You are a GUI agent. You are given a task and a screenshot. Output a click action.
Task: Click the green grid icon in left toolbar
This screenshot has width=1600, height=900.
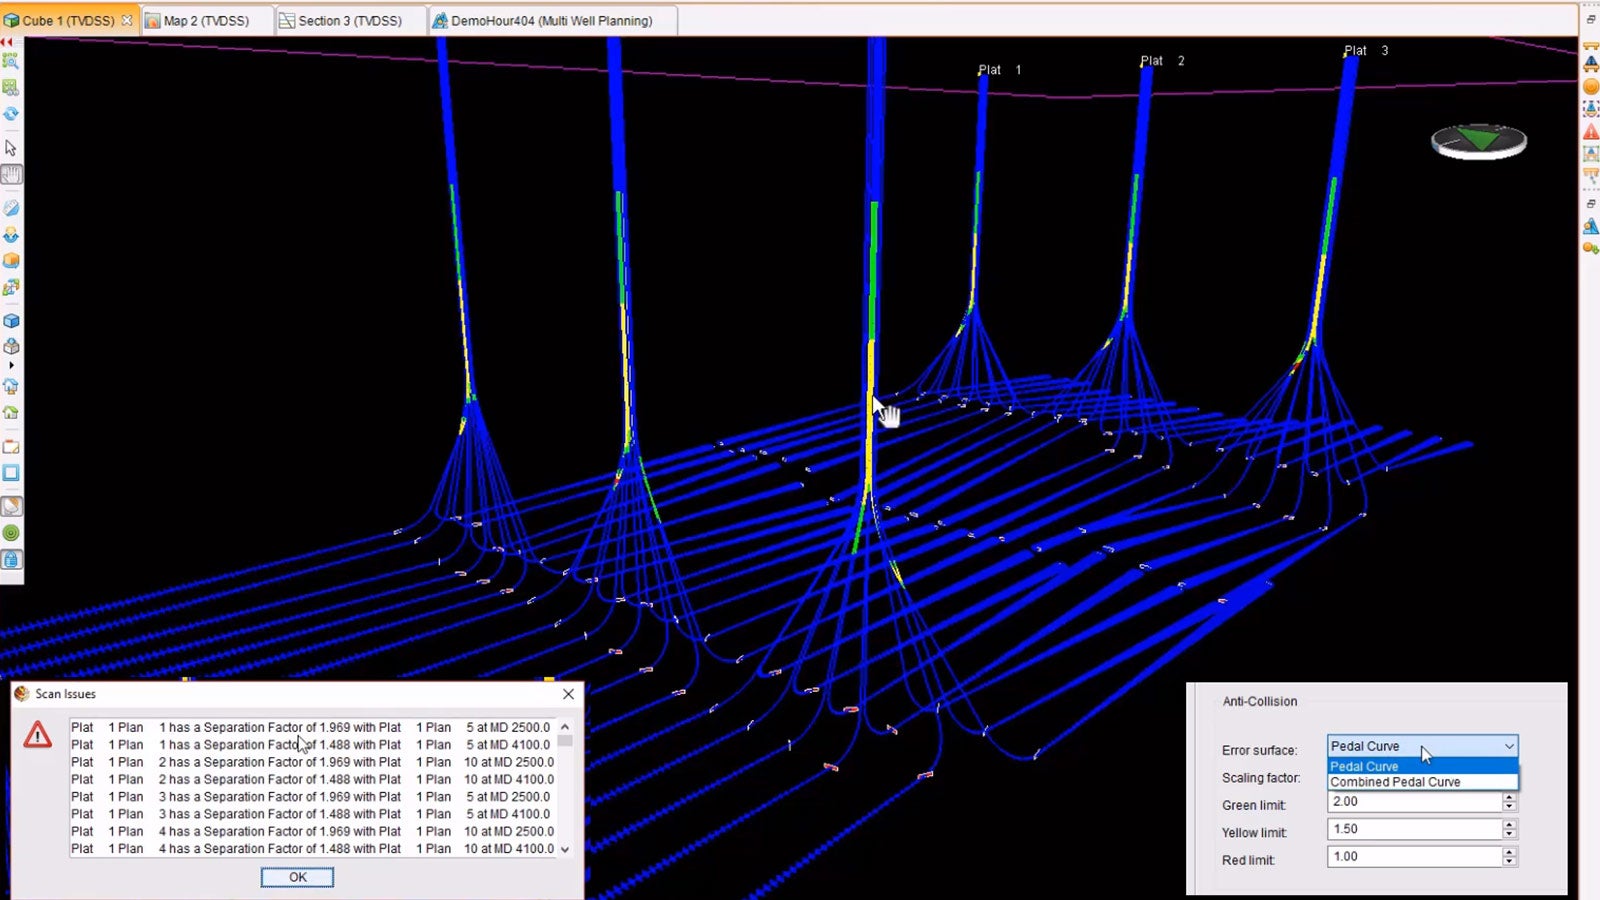(x=11, y=88)
